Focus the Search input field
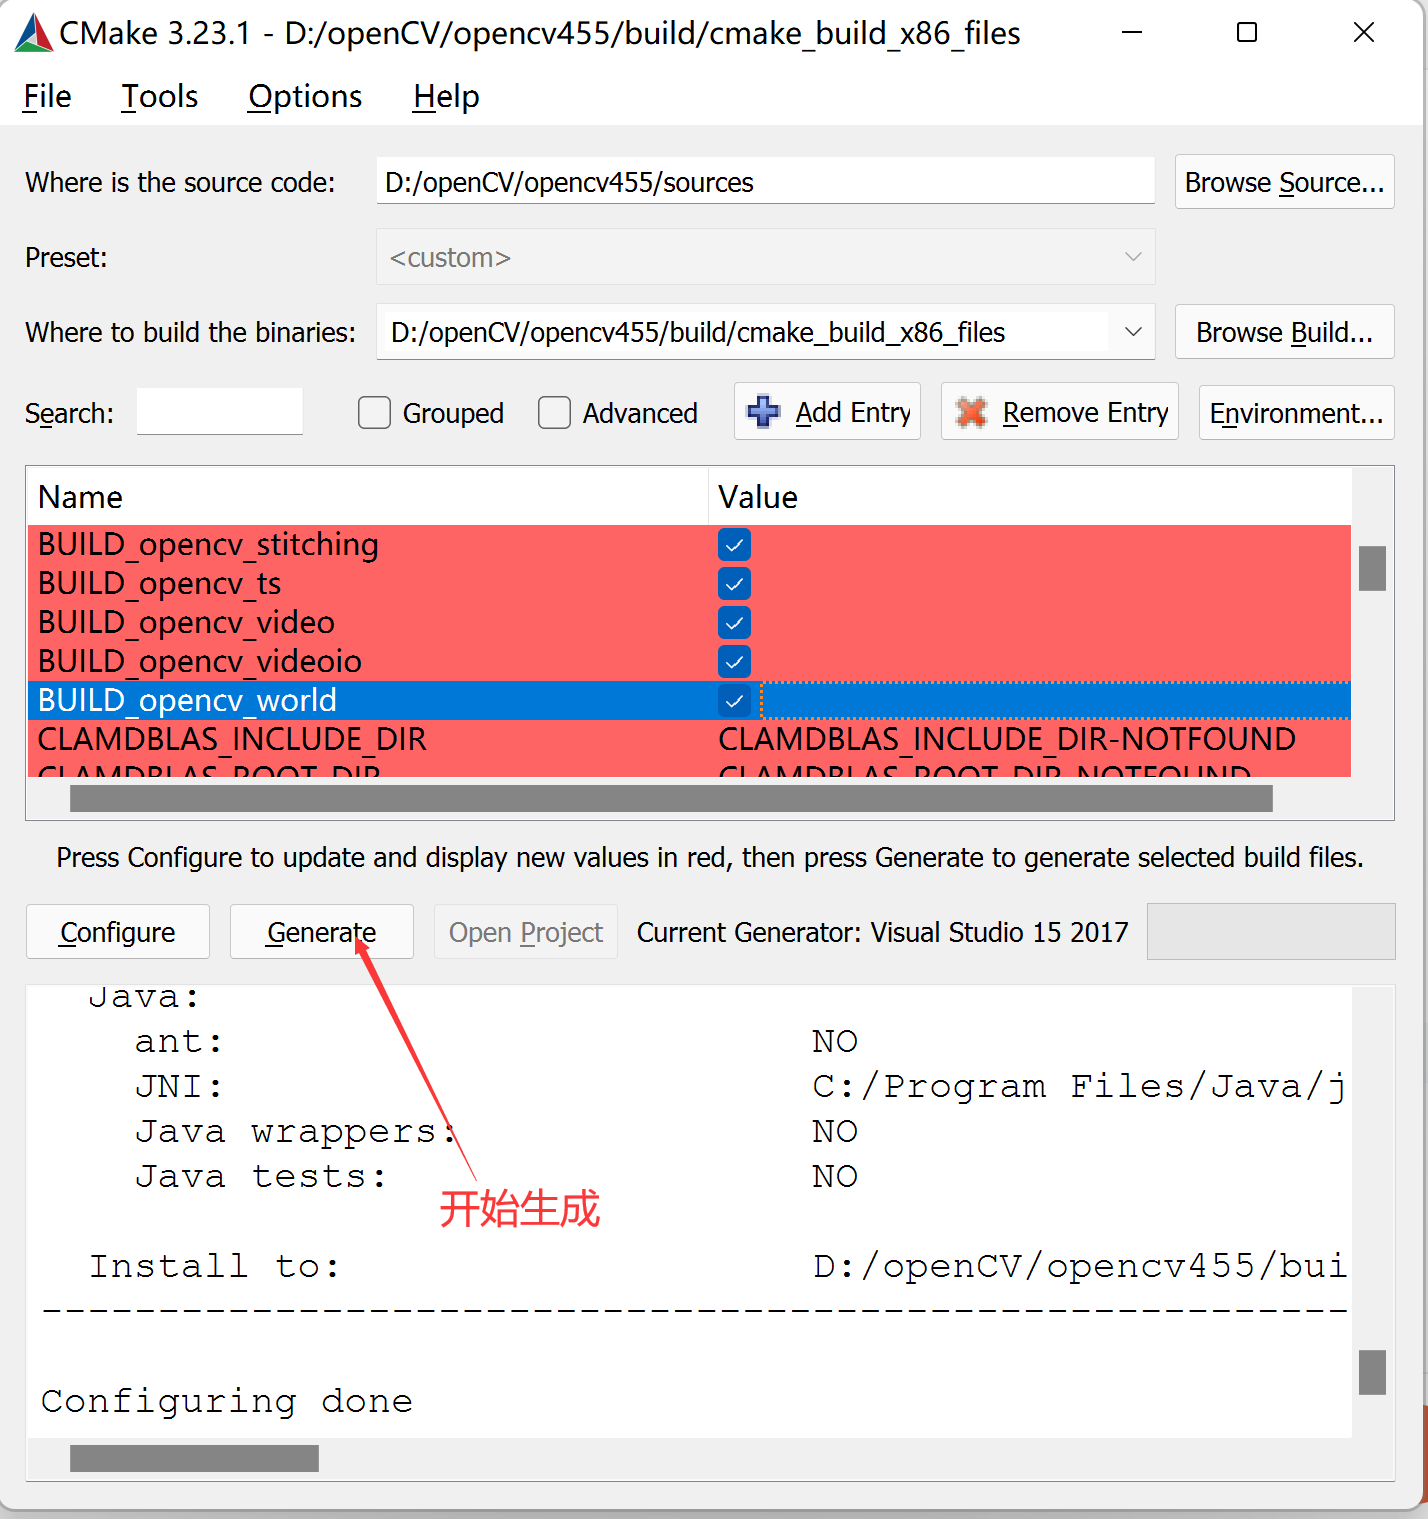This screenshot has height=1519, width=1428. 219,411
